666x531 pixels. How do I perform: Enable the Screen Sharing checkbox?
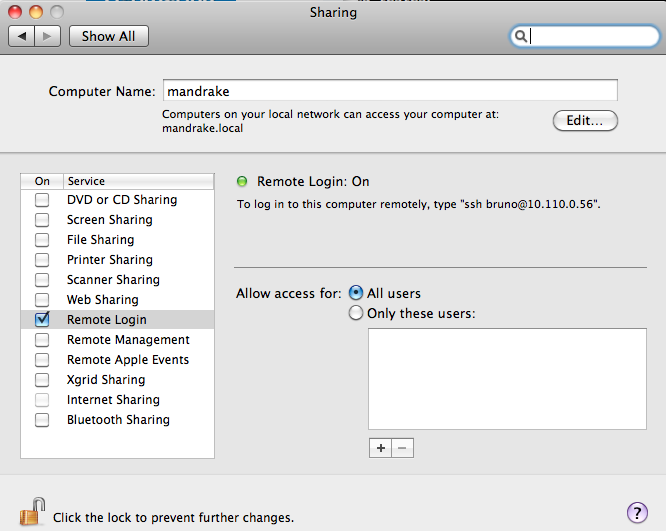click(x=42, y=220)
